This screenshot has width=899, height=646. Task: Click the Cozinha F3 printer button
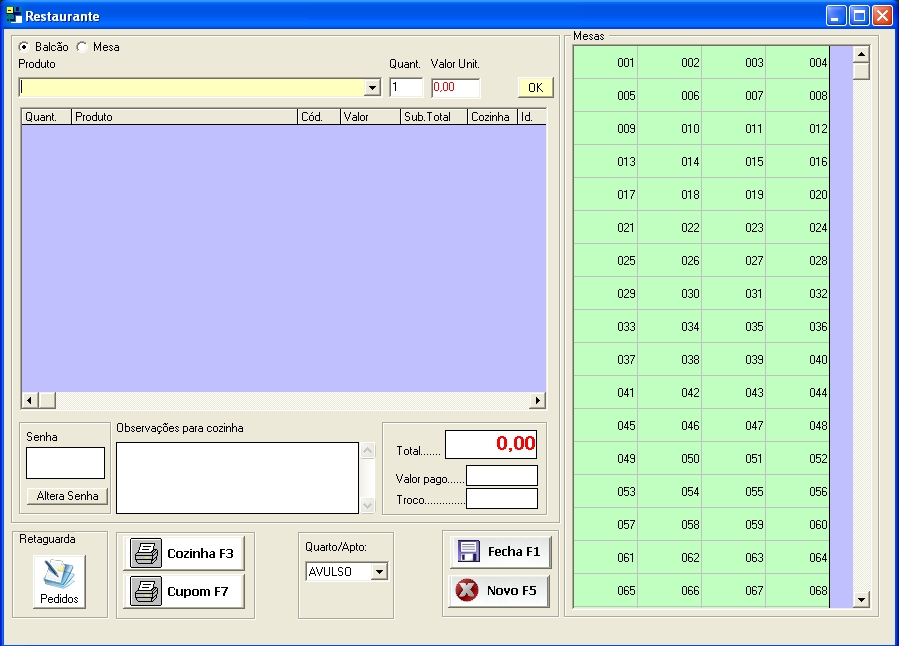point(183,553)
